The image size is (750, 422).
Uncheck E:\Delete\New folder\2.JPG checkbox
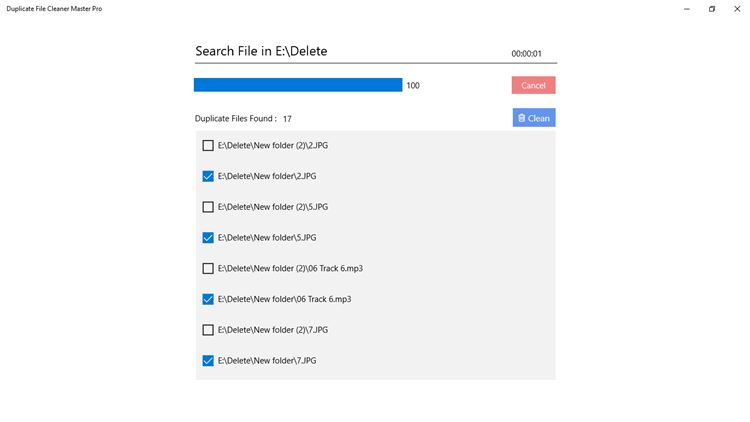(208, 176)
